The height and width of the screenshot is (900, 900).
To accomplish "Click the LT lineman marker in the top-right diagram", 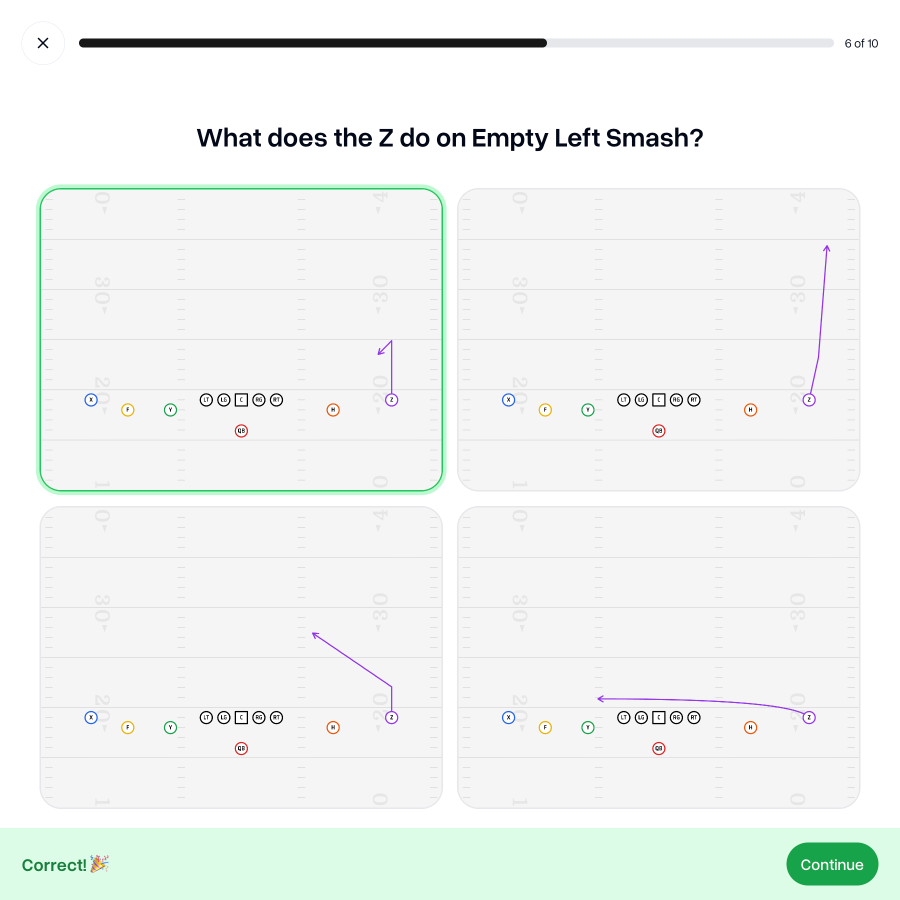I will point(624,399).
